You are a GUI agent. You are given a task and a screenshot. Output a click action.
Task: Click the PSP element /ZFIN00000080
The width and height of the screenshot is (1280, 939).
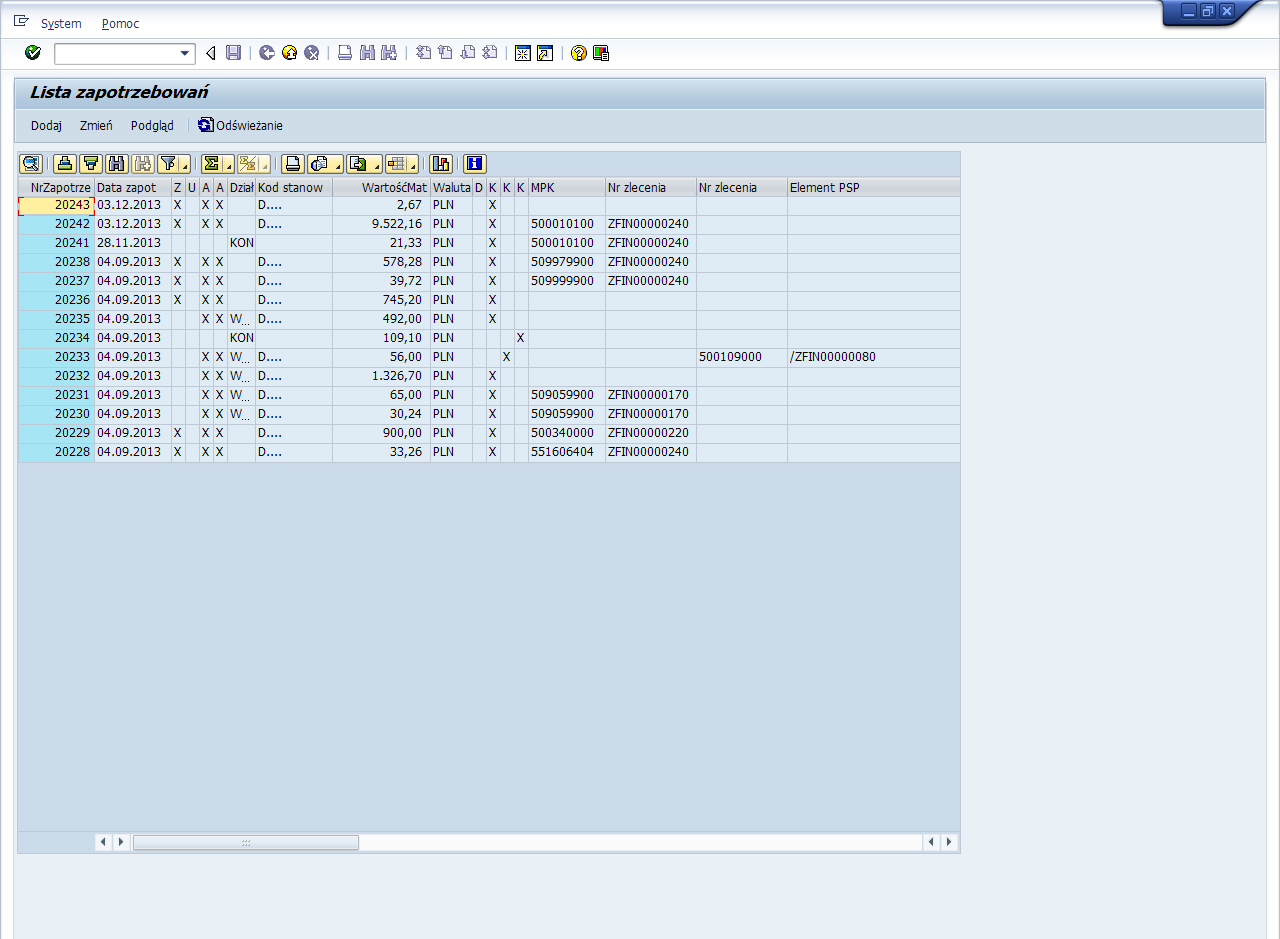(832, 357)
